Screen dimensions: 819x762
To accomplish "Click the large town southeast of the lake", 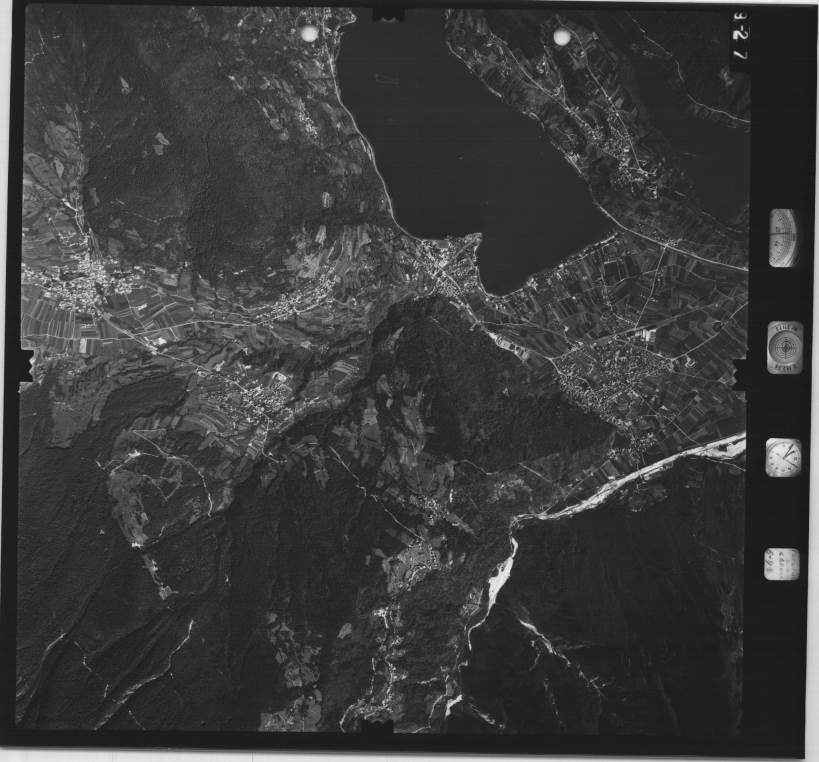I will [x=610, y=370].
